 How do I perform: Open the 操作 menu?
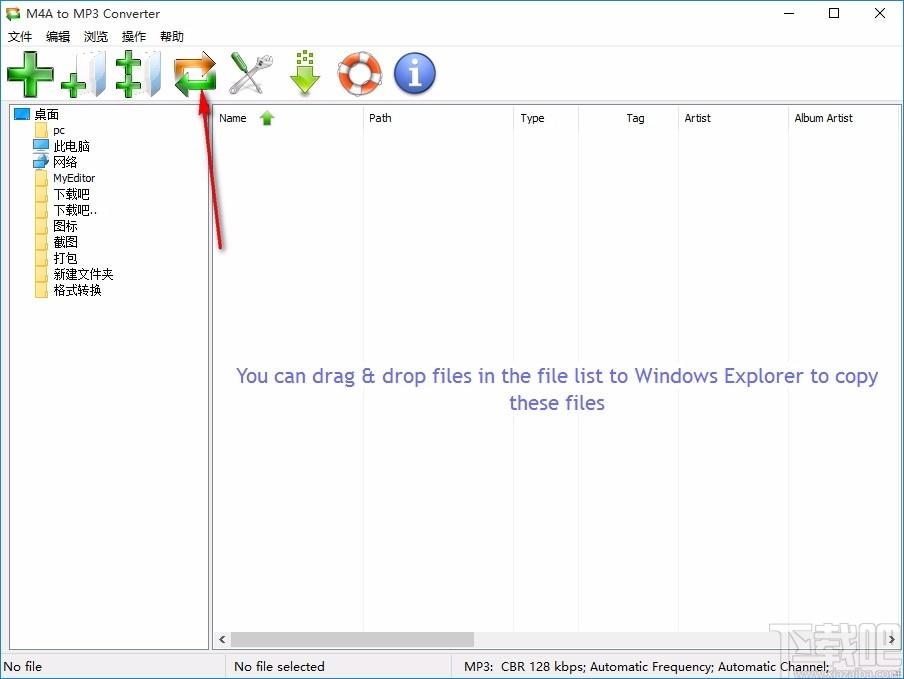134,37
